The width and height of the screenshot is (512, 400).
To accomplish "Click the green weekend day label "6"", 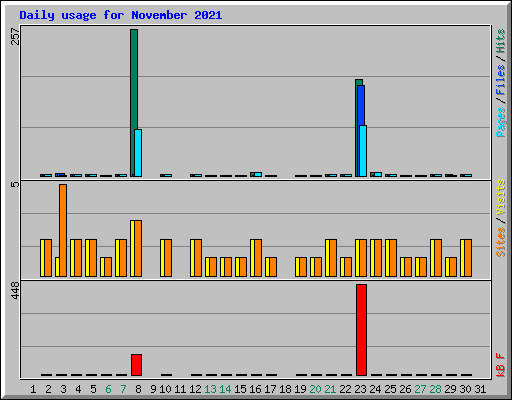I will coord(108,389).
